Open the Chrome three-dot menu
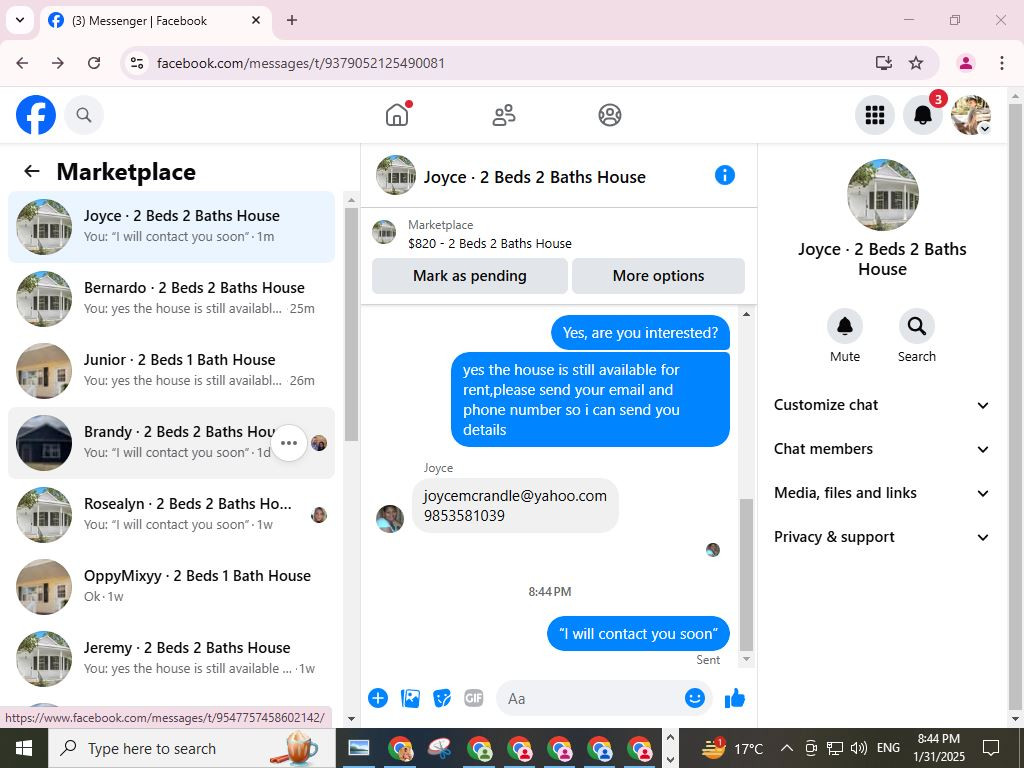Viewport: 1024px width, 768px height. coord(1002,63)
